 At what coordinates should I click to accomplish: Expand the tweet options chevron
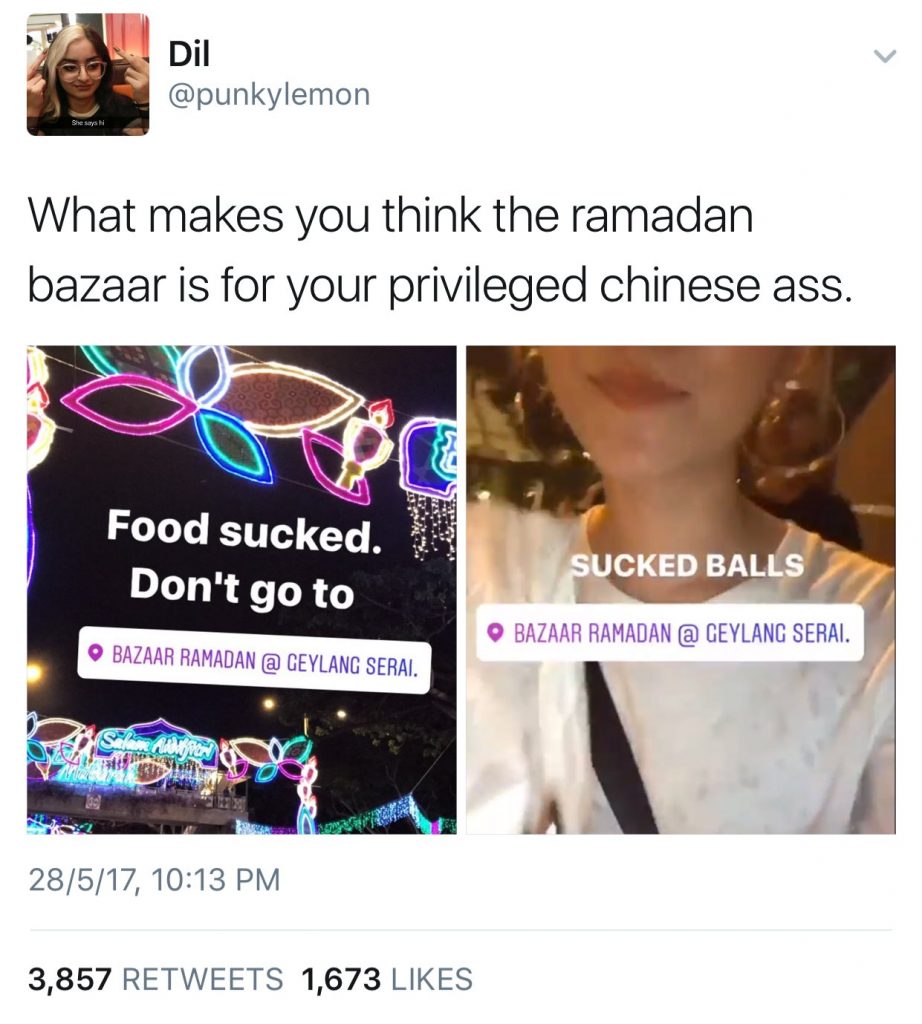click(885, 57)
